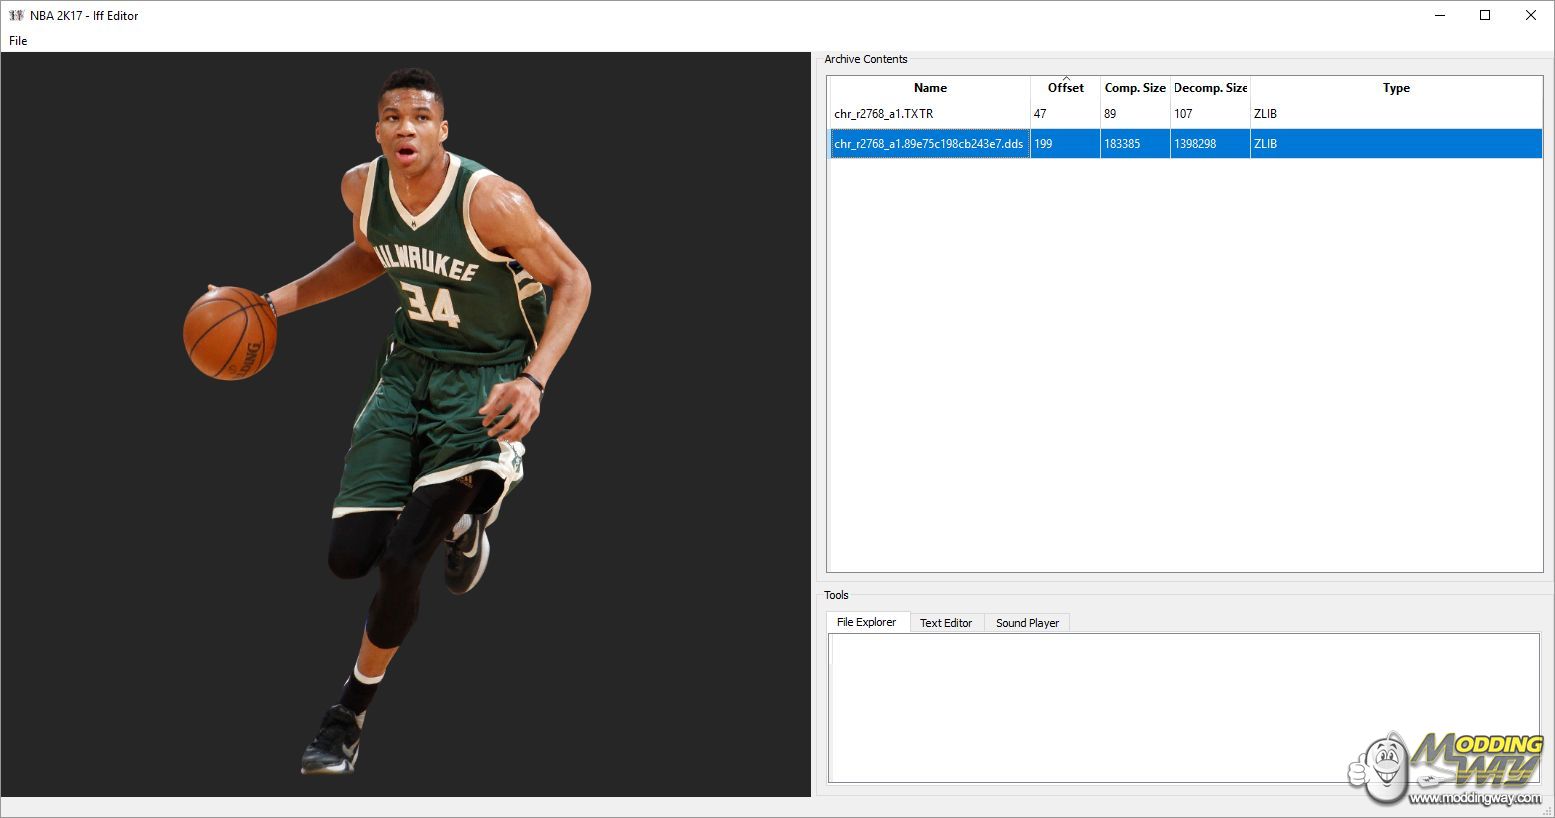Switch to the File Explorer tab
Image resolution: width=1555 pixels, height=818 pixels.
[x=866, y=622]
